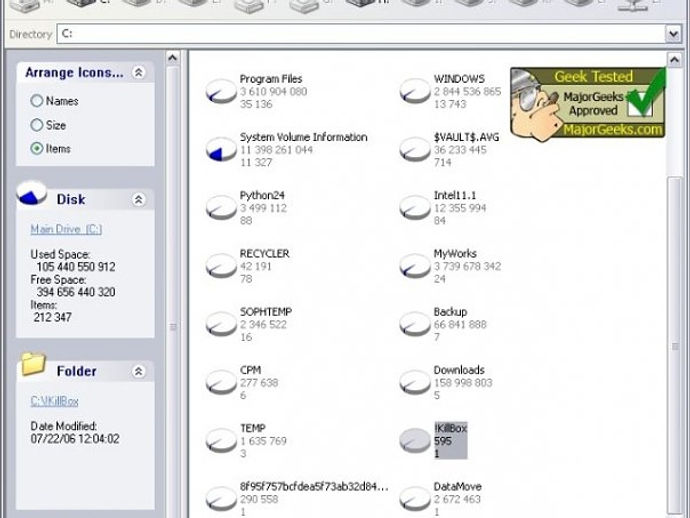Arrange icons by Names
Screen dimensions: 690x518
point(37,101)
